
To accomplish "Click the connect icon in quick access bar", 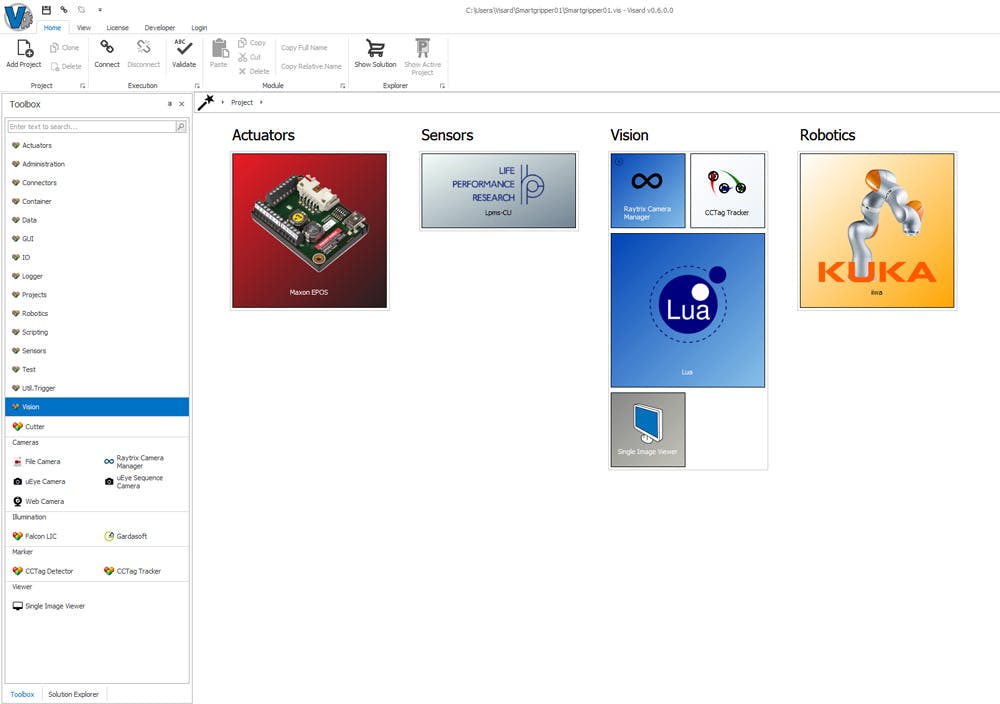I will [x=64, y=10].
